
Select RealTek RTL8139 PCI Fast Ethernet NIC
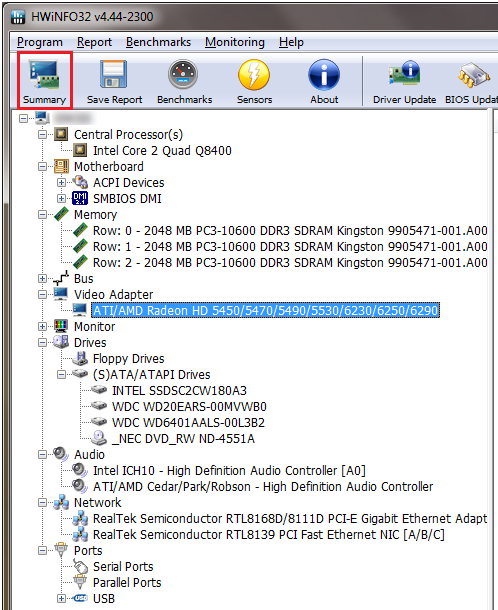click(268, 535)
